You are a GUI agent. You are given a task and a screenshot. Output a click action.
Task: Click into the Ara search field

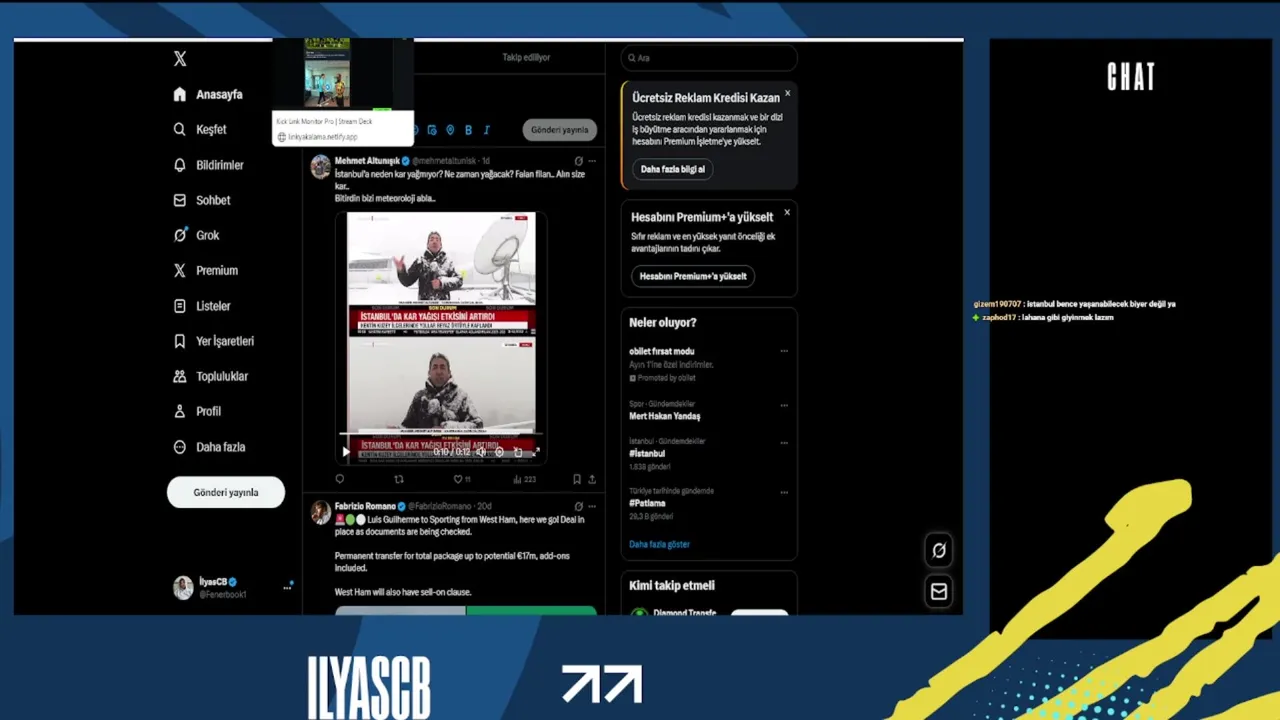pyautogui.click(x=710, y=58)
